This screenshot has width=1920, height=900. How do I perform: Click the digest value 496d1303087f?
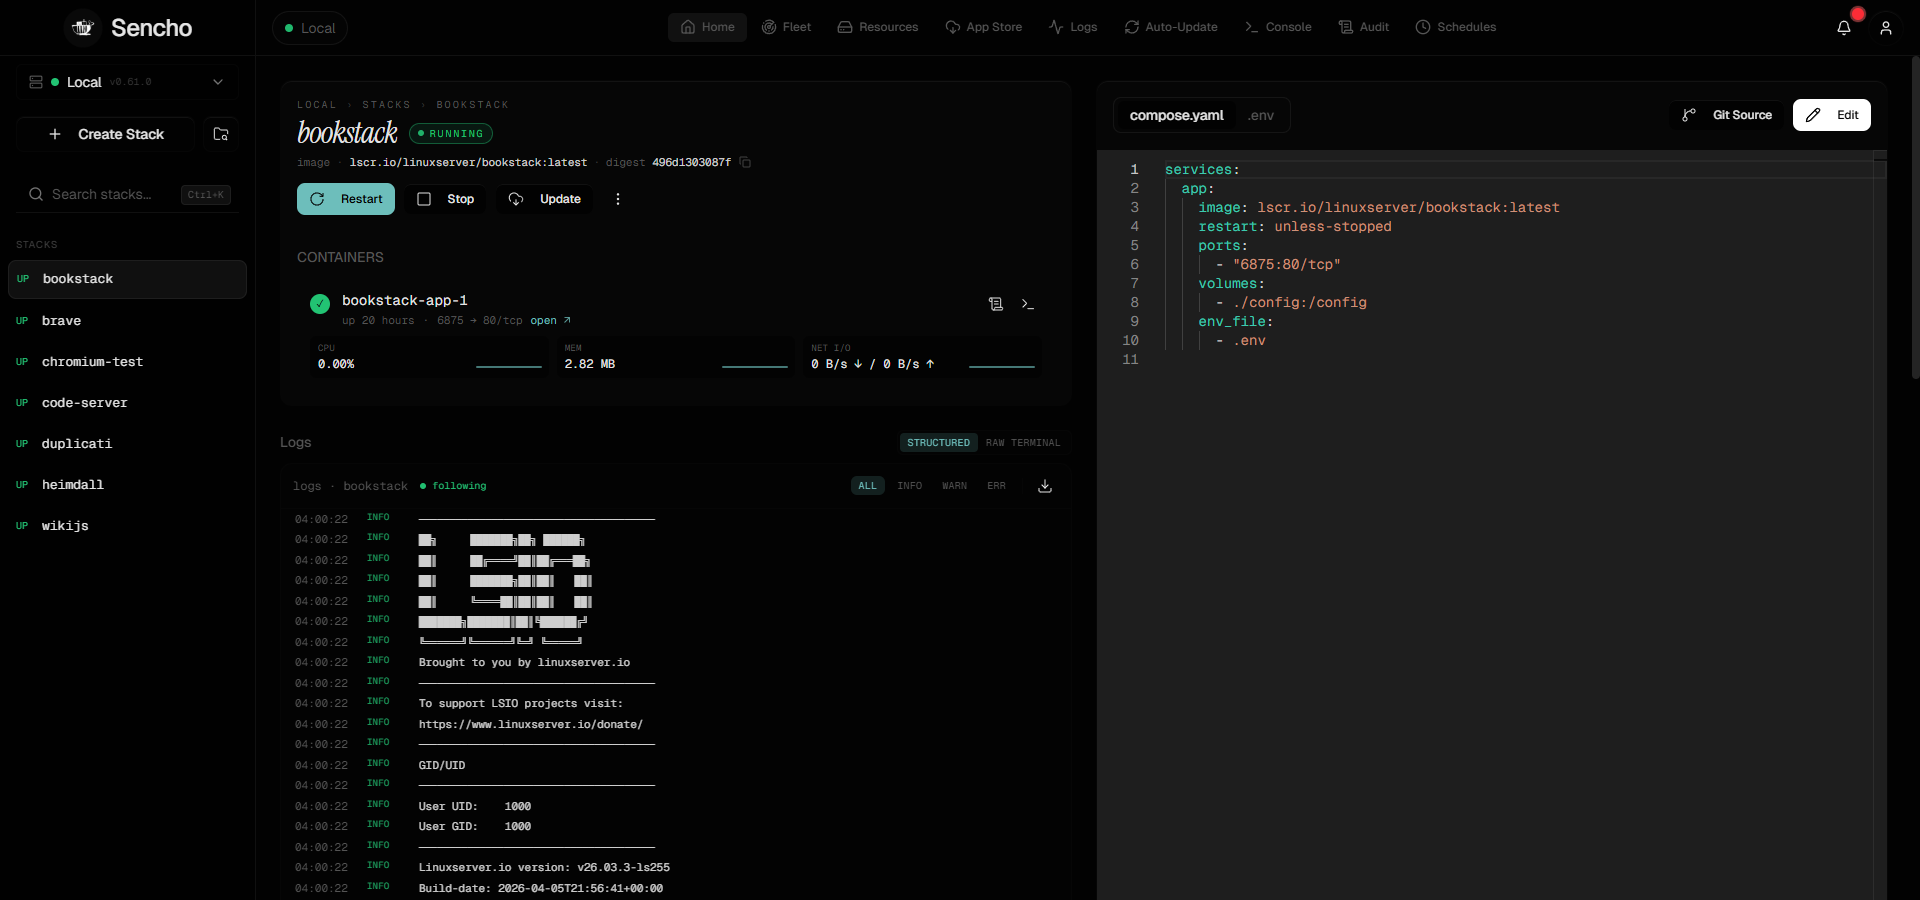[691, 162]
